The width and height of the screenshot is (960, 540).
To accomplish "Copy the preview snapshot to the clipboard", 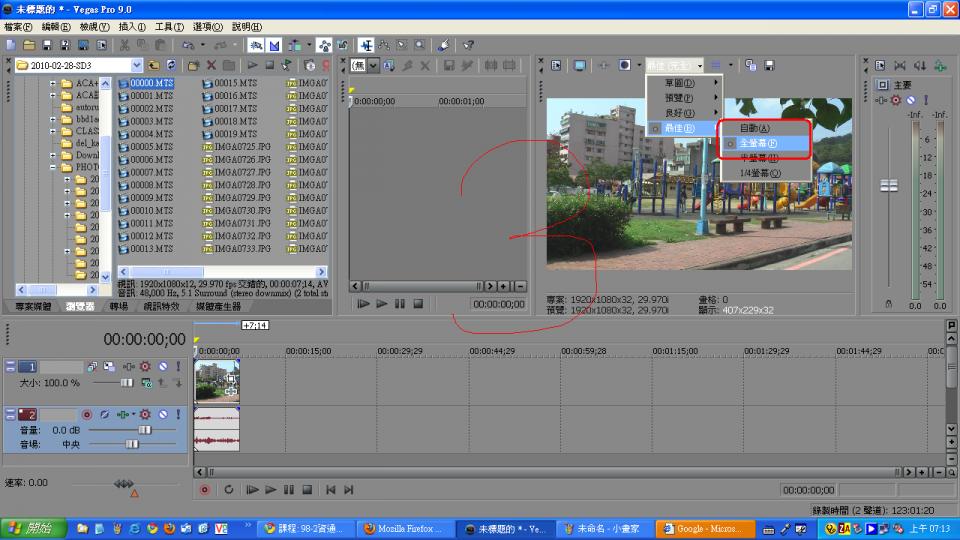I will [x=751, y=65].
